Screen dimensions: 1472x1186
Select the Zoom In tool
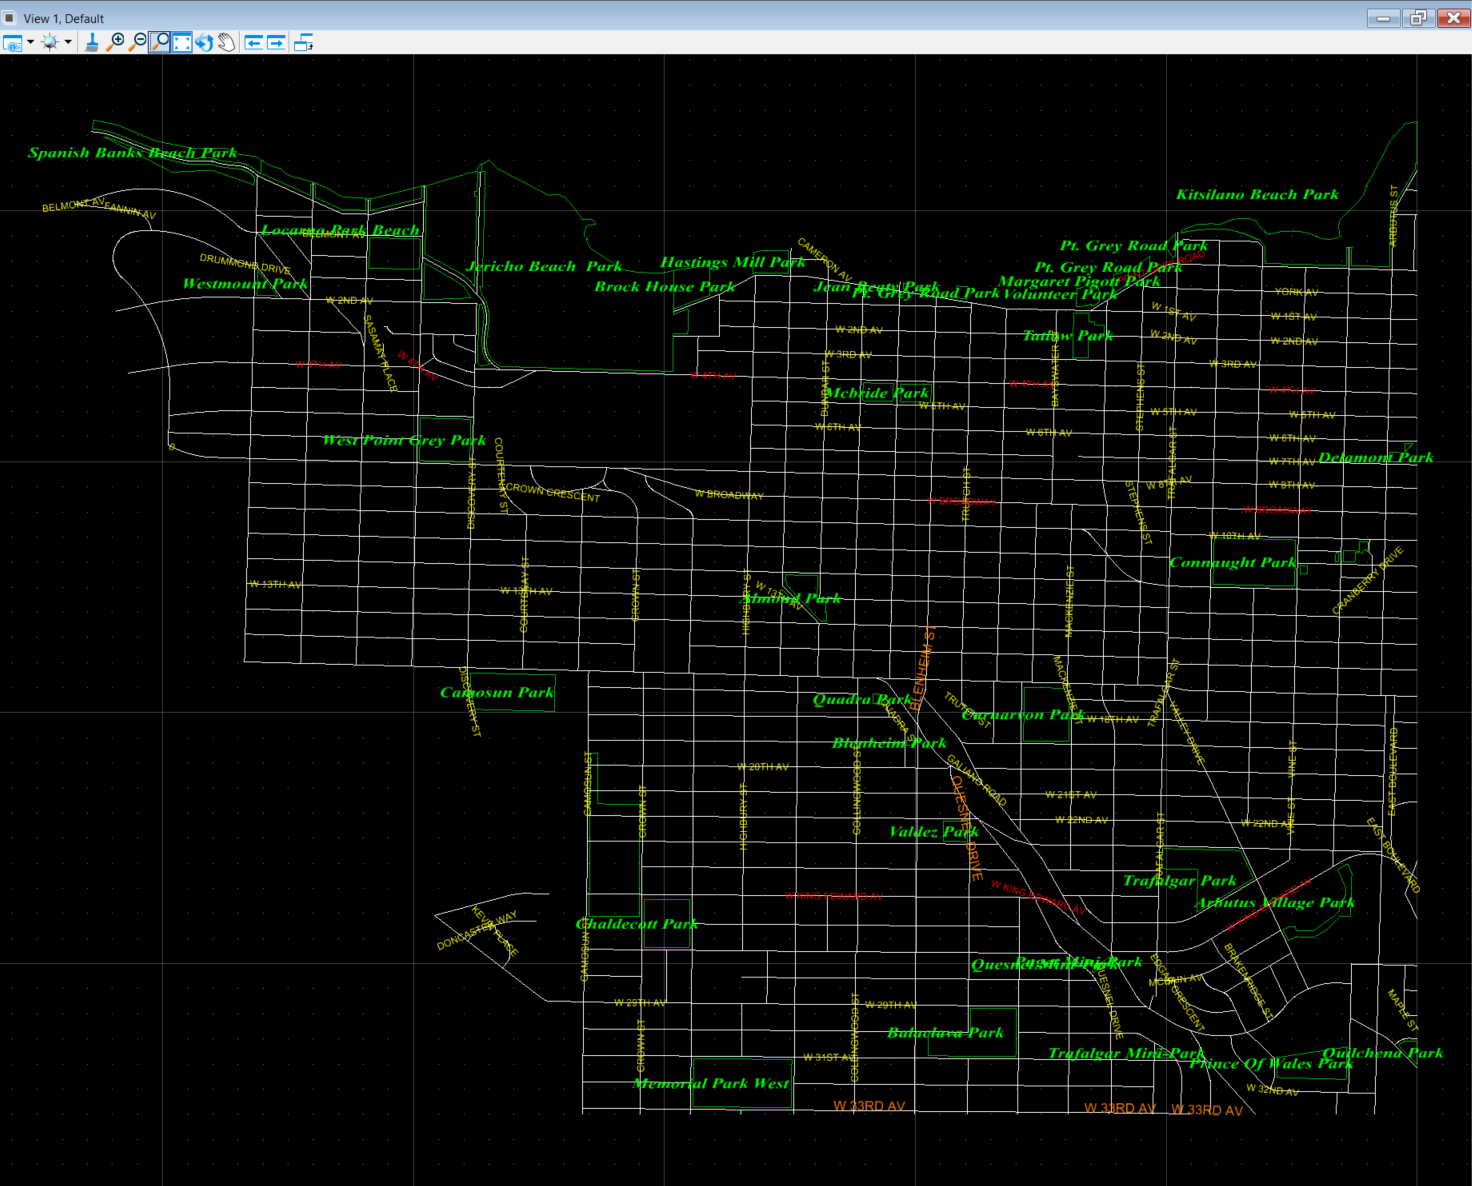pyautogui.click(x=117, y=43)
